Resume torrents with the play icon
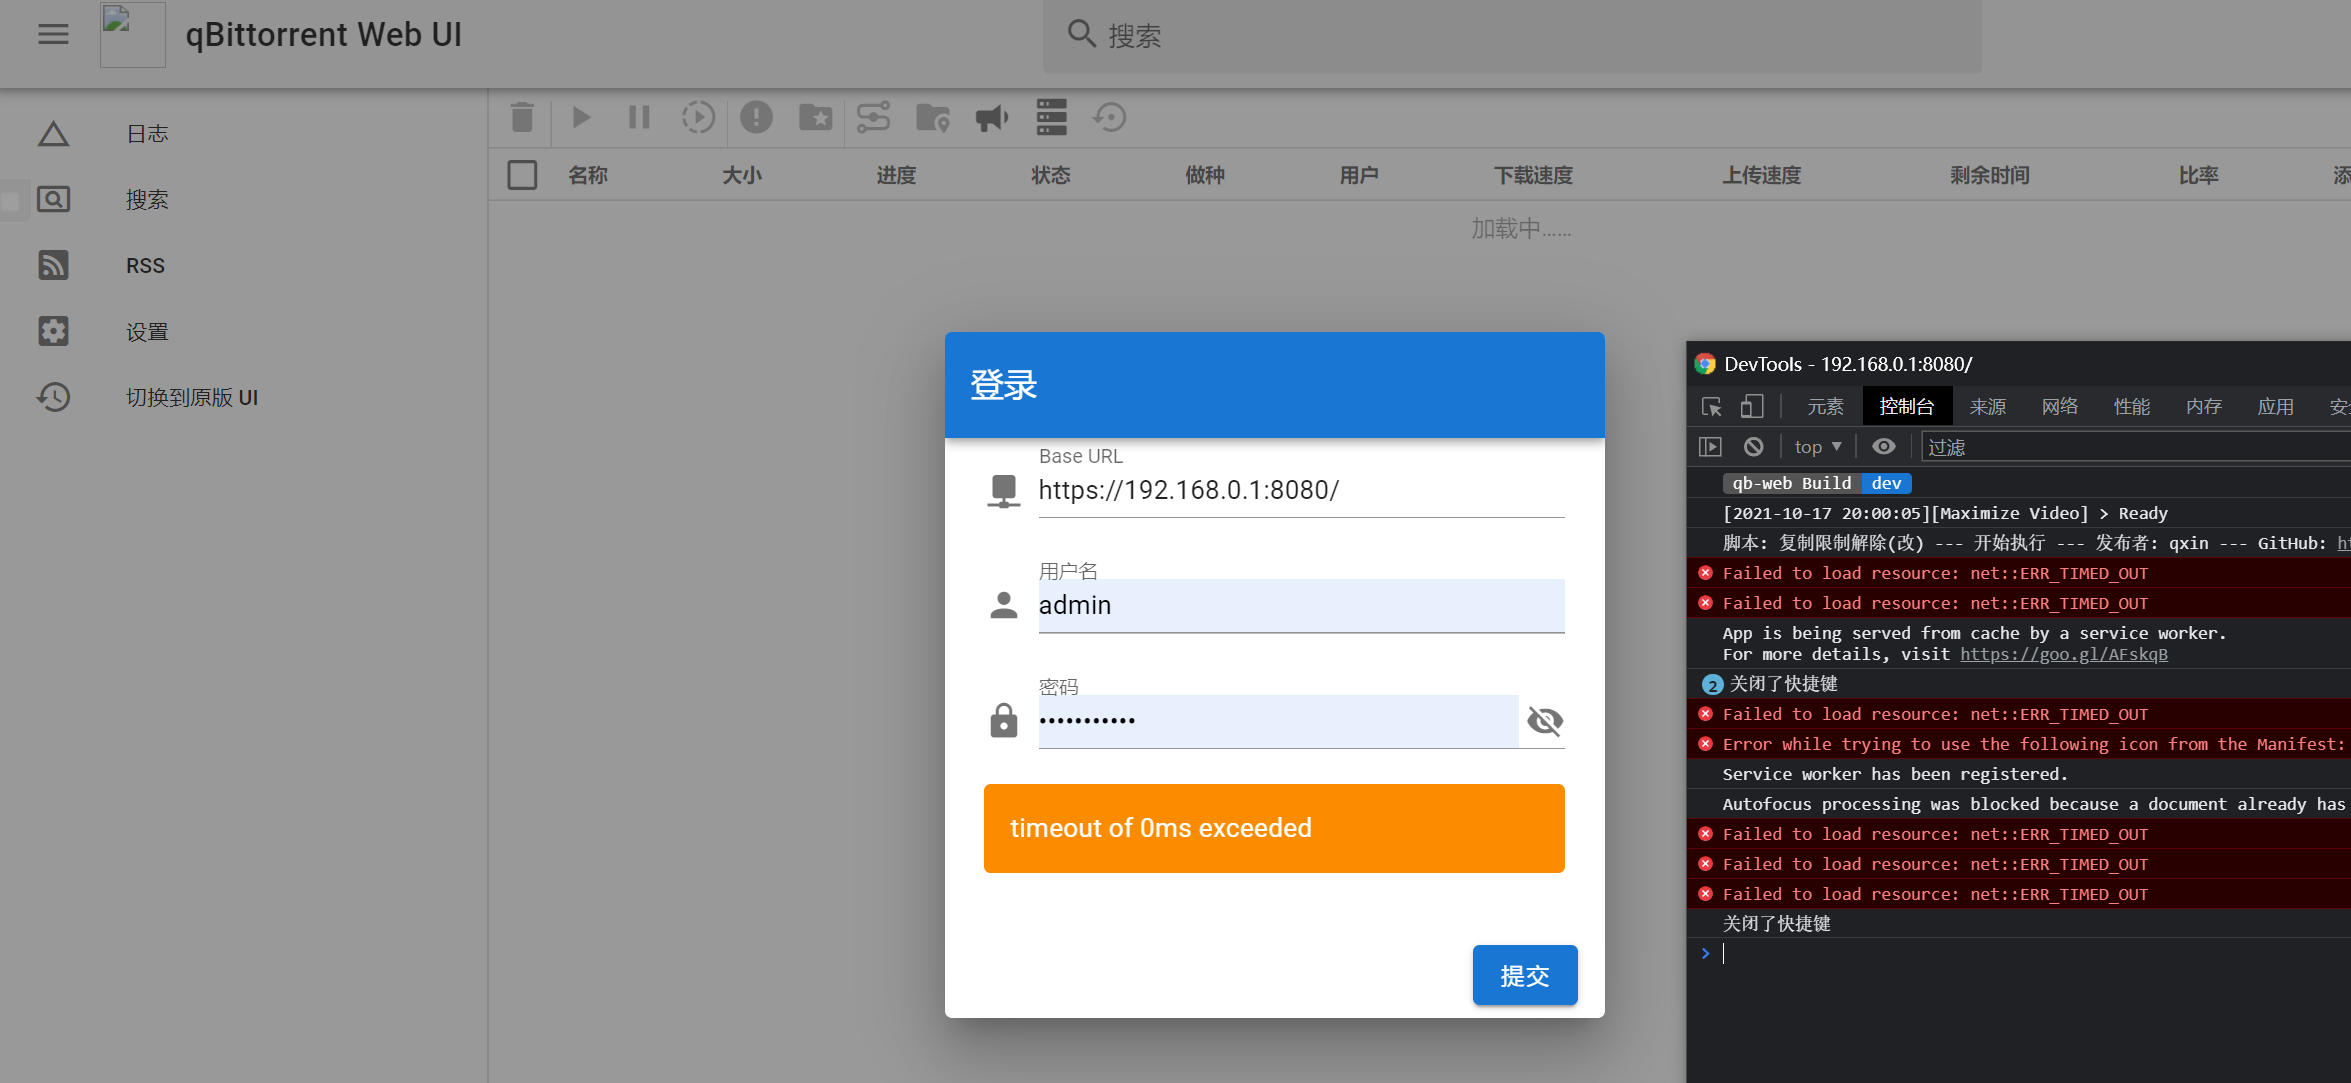2351x1083 pixels. (580, 117)
